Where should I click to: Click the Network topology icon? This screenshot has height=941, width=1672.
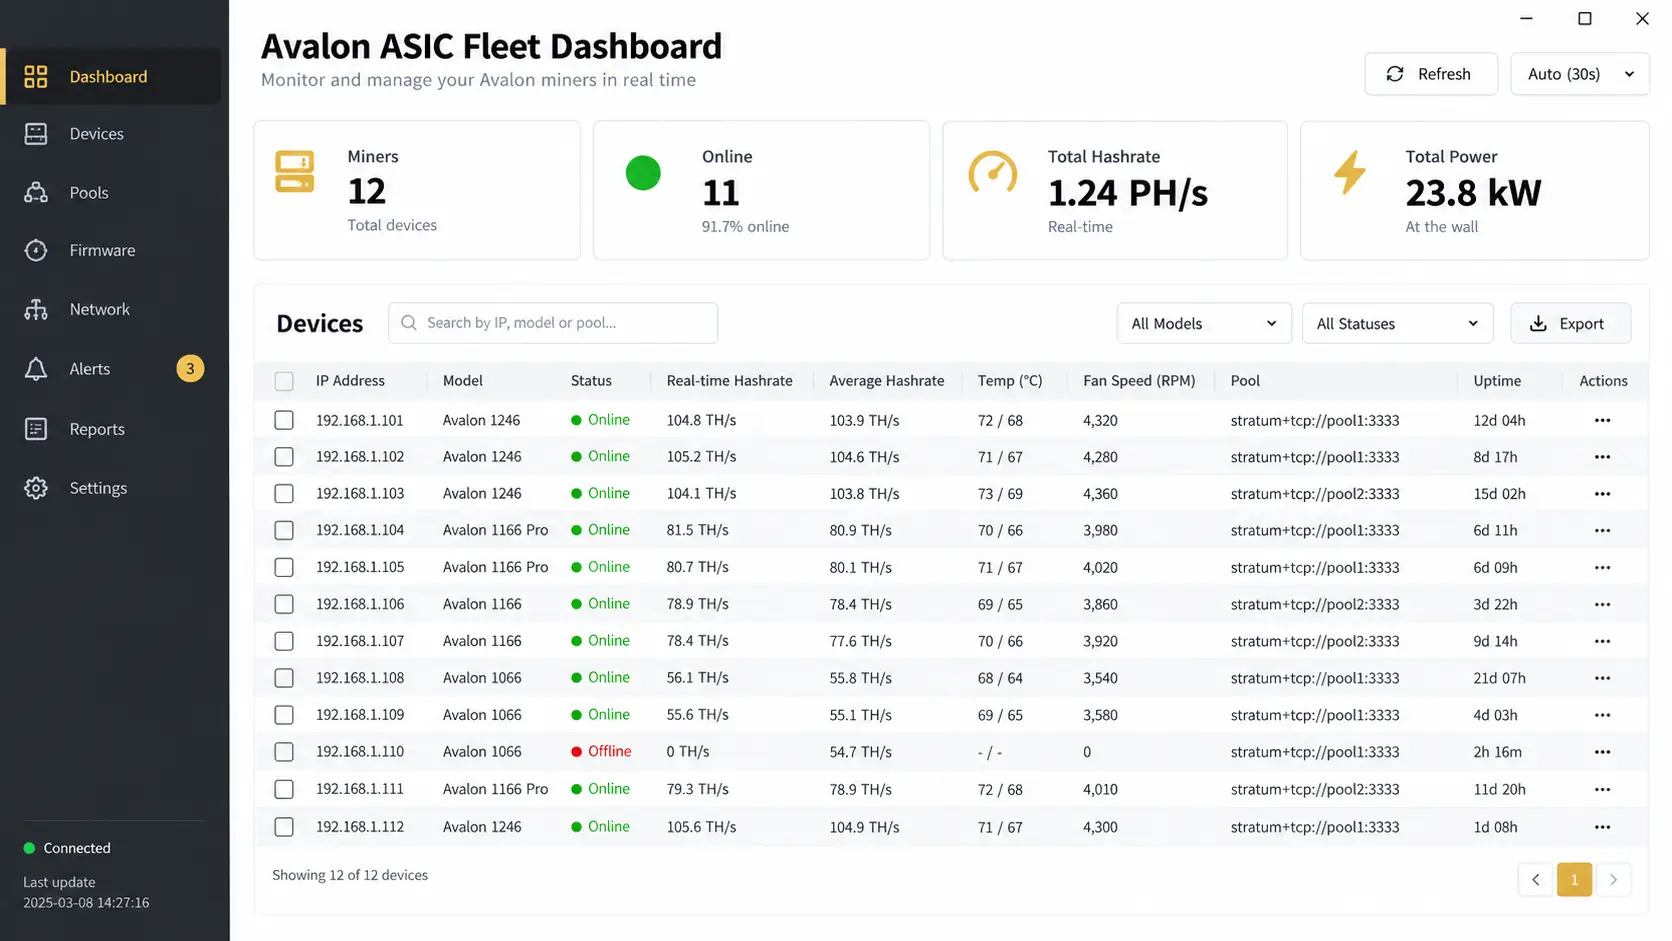point(36,309)
